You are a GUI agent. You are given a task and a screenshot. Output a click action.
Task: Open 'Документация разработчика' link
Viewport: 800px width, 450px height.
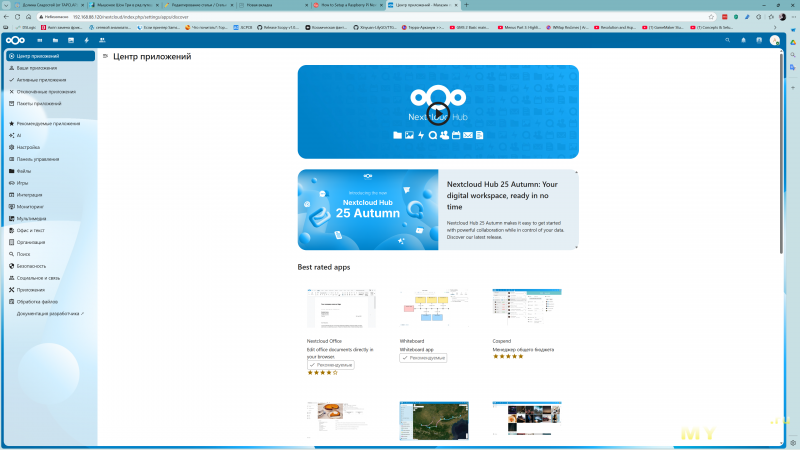pyautogui.click(x=50, y=313)
